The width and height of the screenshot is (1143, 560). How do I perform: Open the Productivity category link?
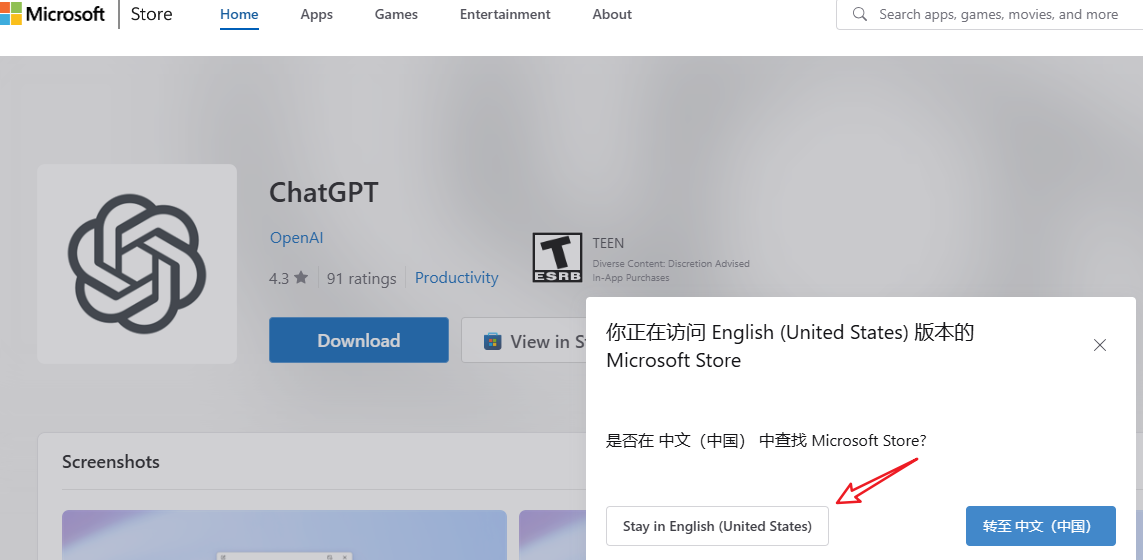click(x=456, y=278)
